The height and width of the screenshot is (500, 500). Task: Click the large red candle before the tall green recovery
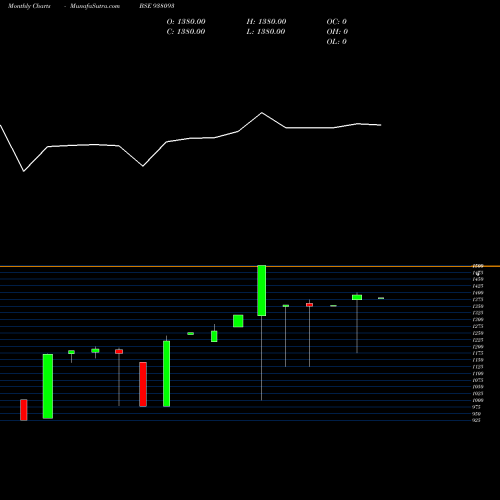coord(143,384)
